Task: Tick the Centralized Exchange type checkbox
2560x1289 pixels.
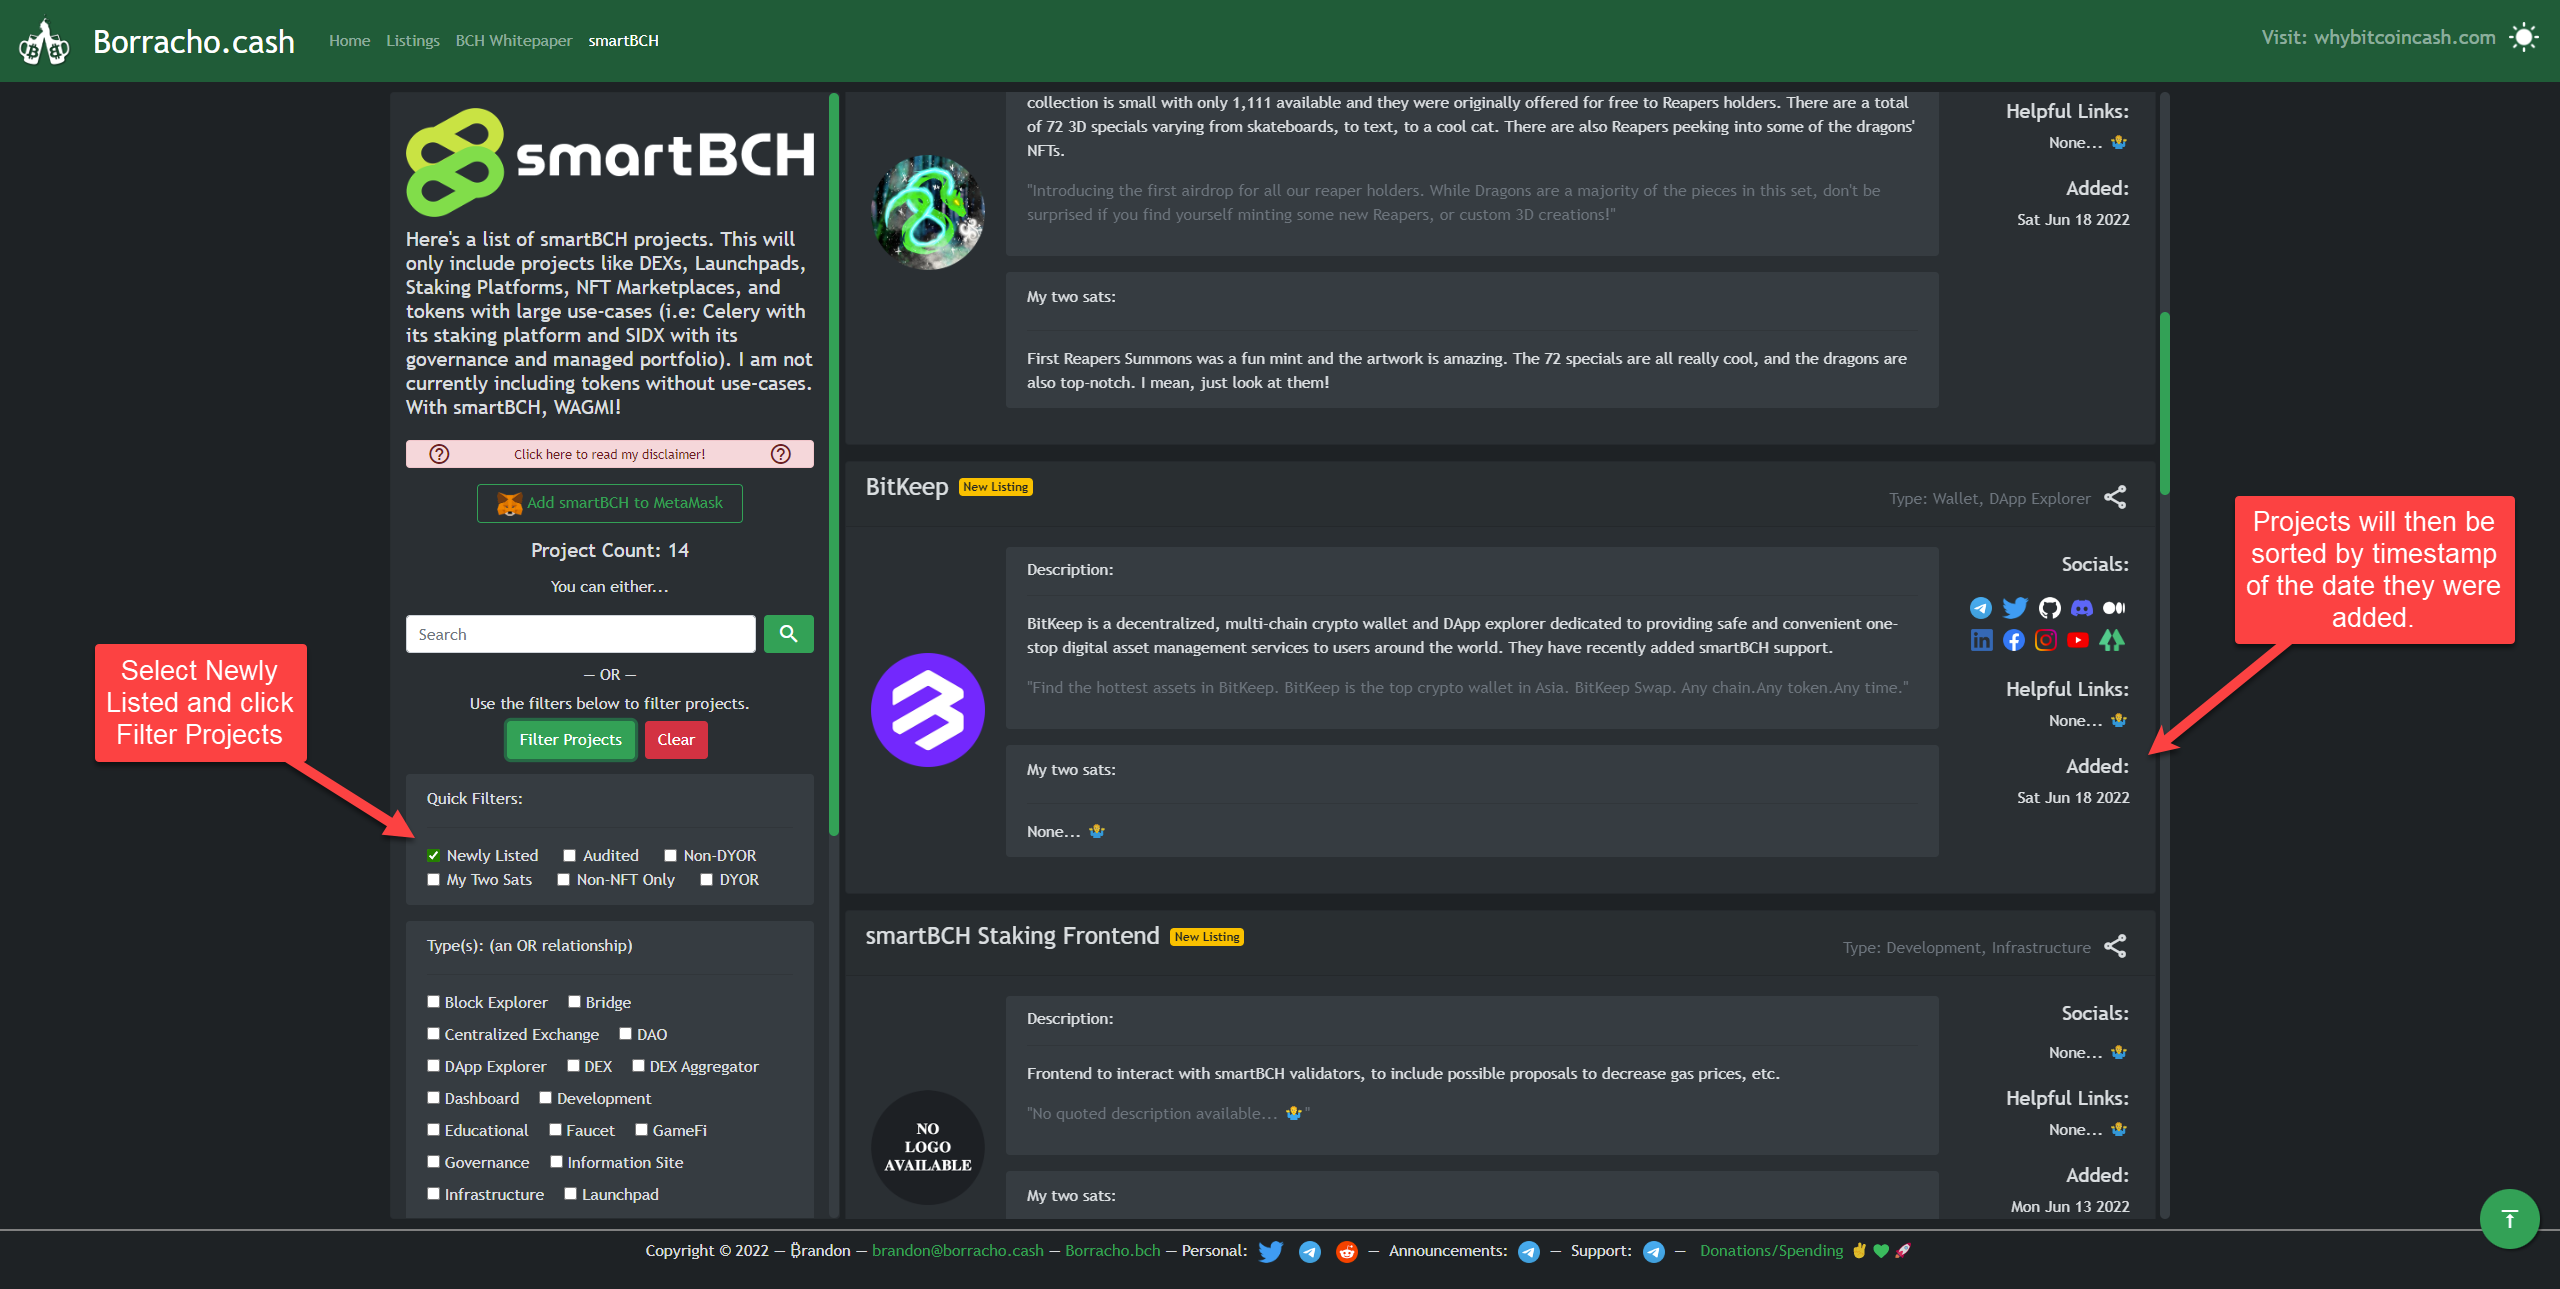Action: (x=433, y=1034)
